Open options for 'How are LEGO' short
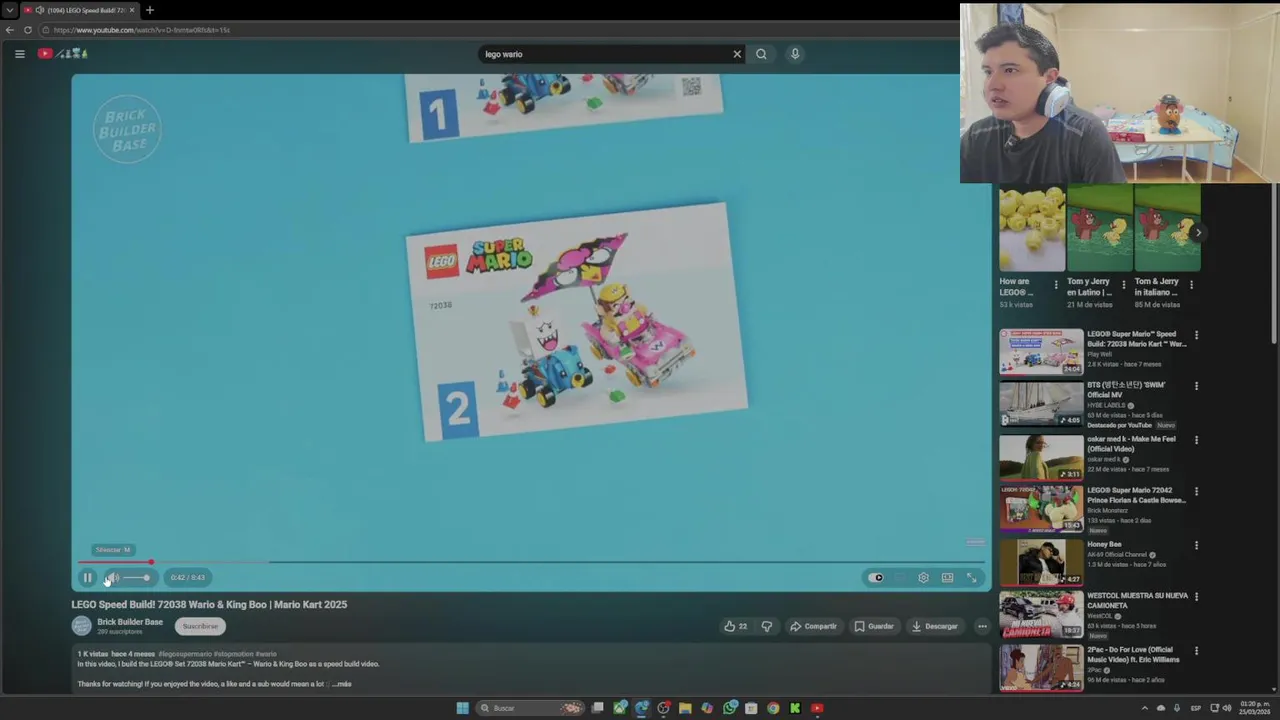The height and width of the screenshot is (720, 1280). click(x=1056, y=285)
